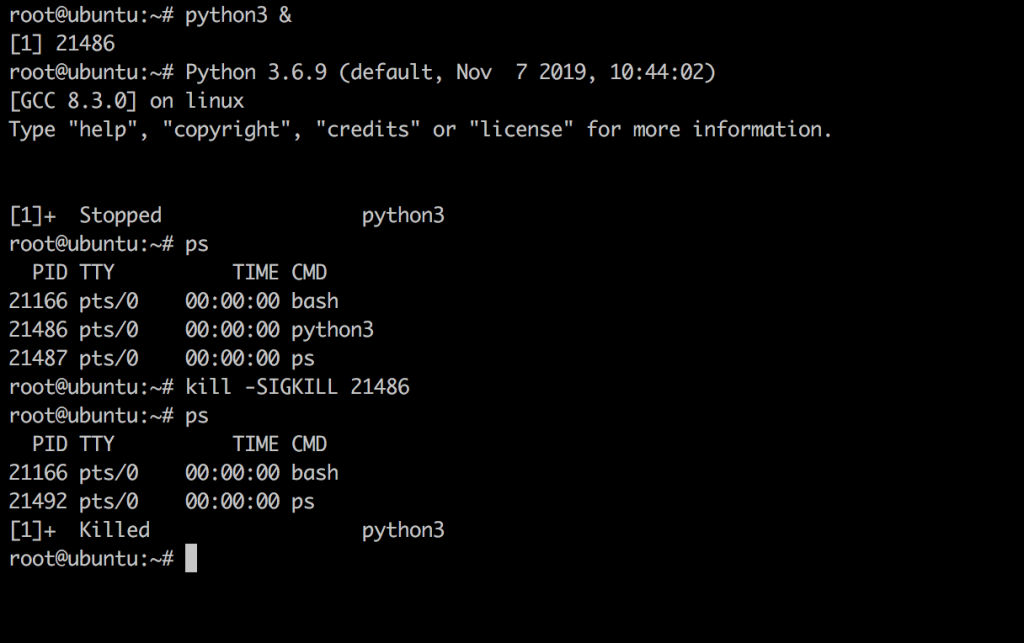
Task: Click the Python 3.6.9 version text
Action: click(x=256, y=72)
